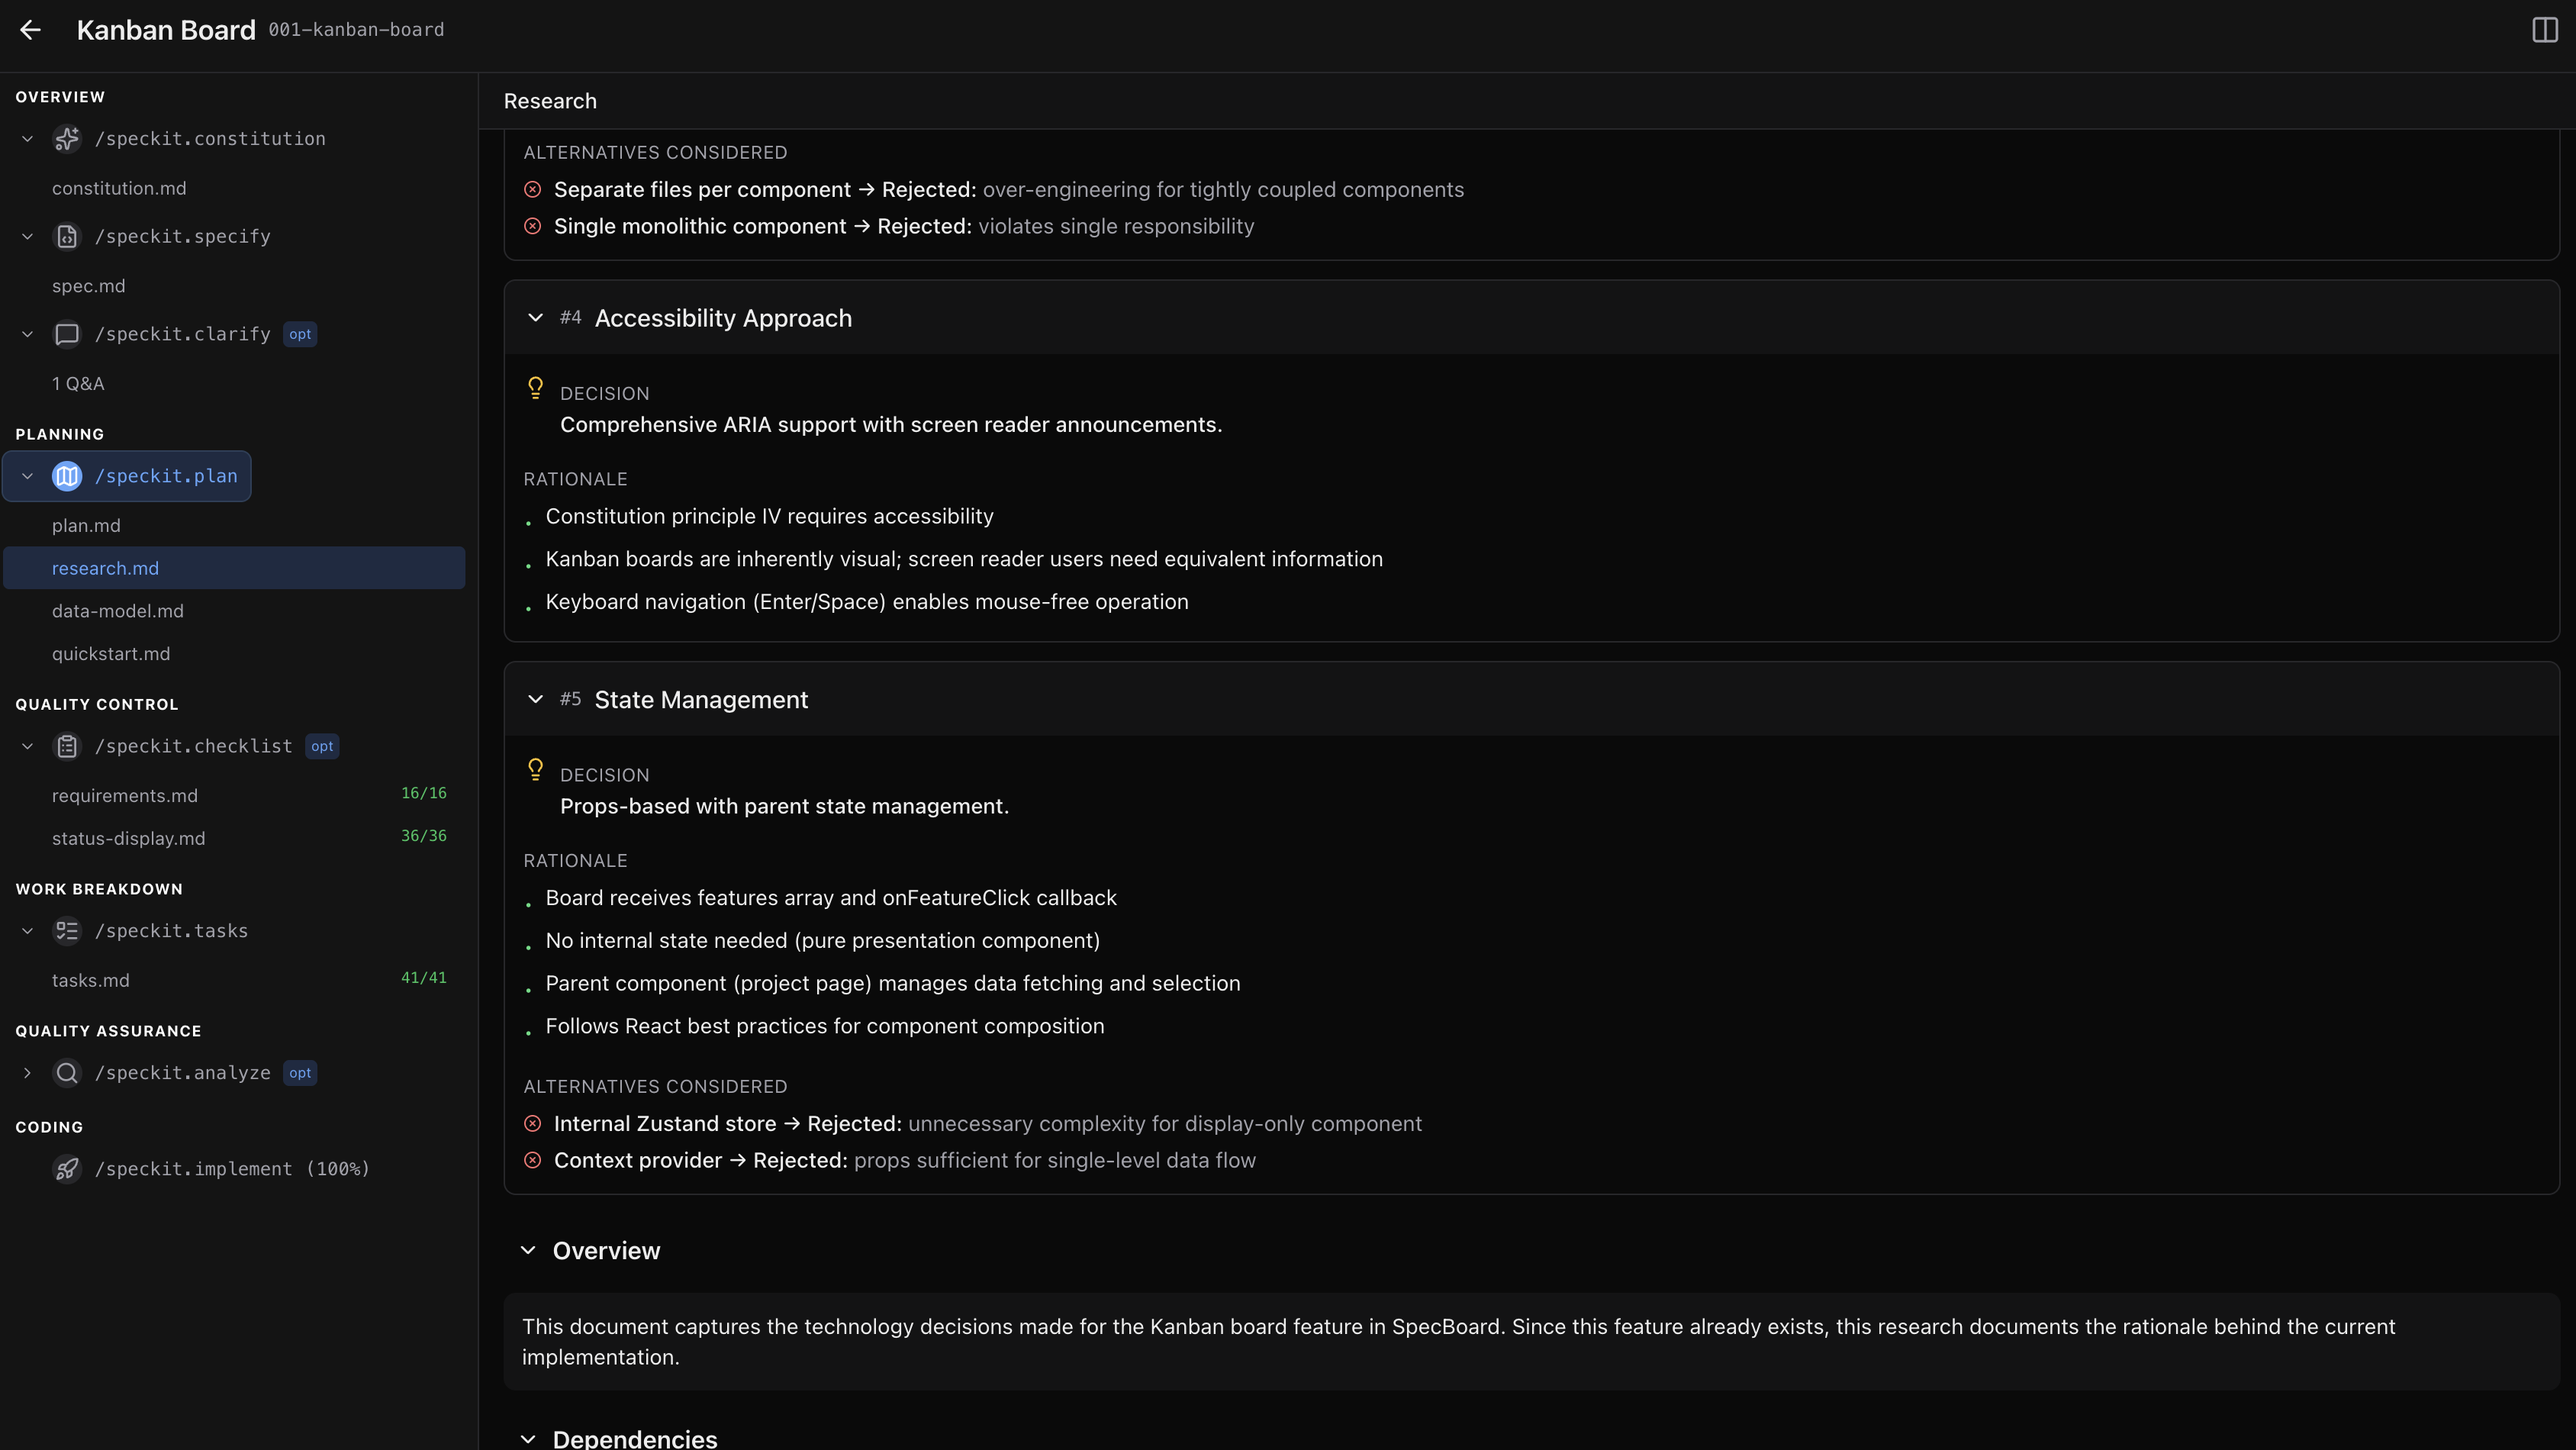View status-display.md 36/36 progress count
The height and width of the screenshot is (1450, 2576).
pyautogui.click(x=424, y=836)
